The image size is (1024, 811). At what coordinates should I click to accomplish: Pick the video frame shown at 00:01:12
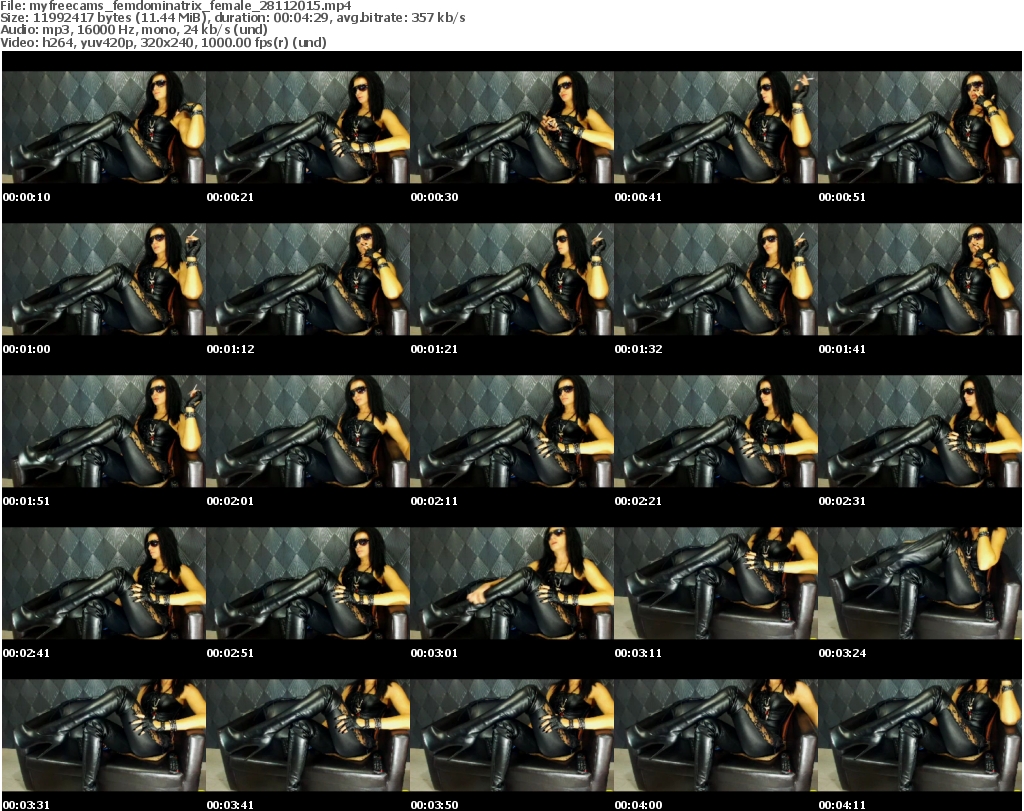[308, 279]
